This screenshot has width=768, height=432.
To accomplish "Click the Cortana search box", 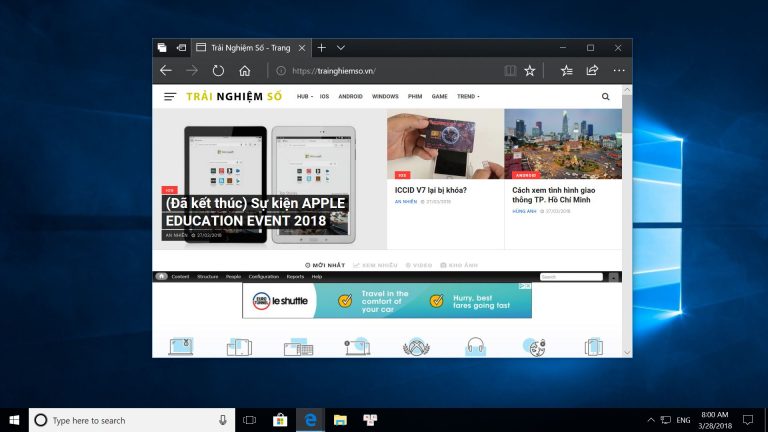I will [132, 420].
